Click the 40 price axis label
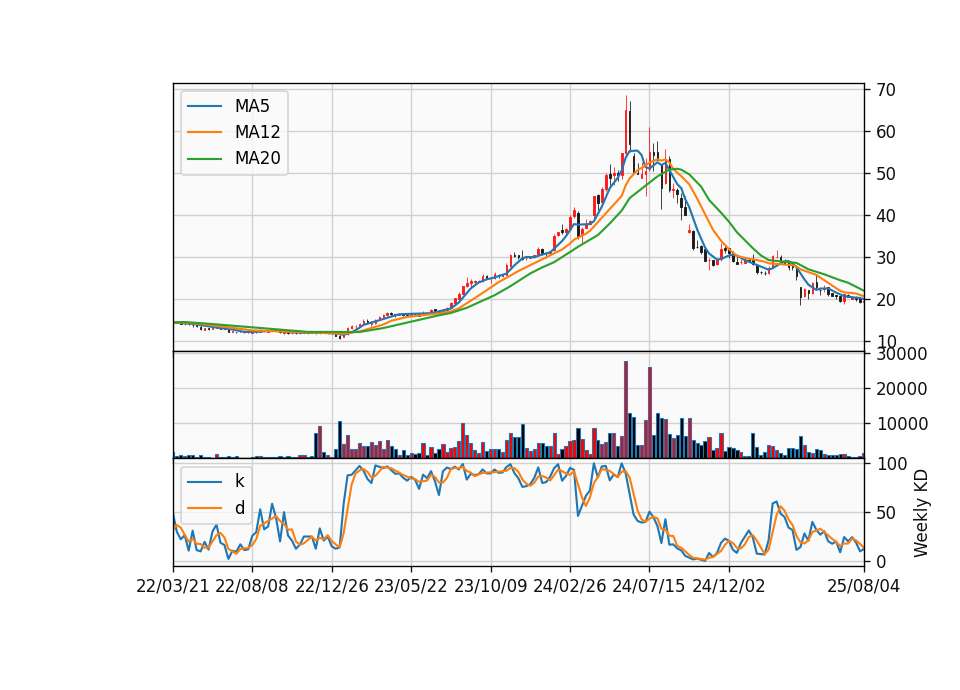 tap(886, 216)
